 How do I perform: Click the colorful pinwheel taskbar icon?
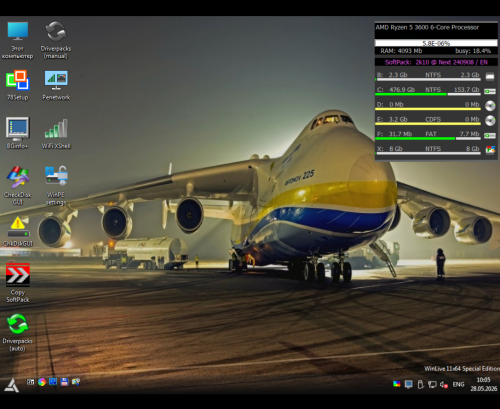point(42,382)
